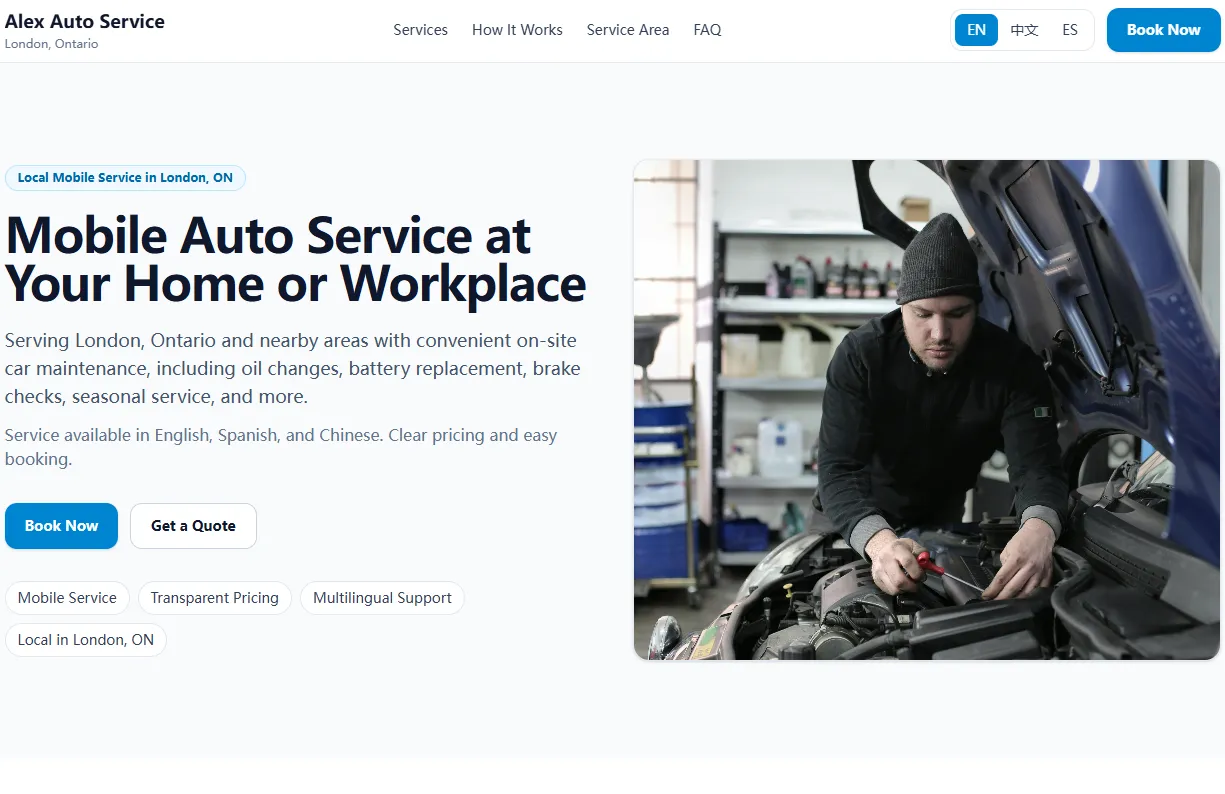The image size is (1225, 794).
Task: Click the hero headline text
Action: point(295,260)
